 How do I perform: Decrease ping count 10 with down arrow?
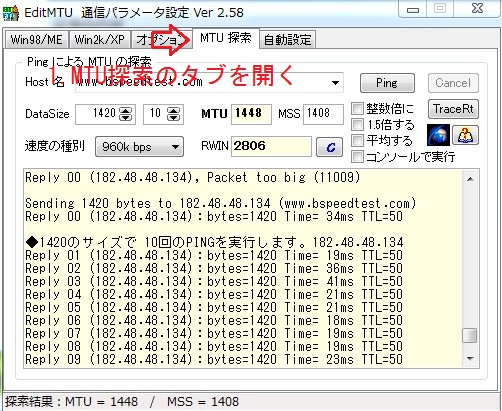(174, 117)
